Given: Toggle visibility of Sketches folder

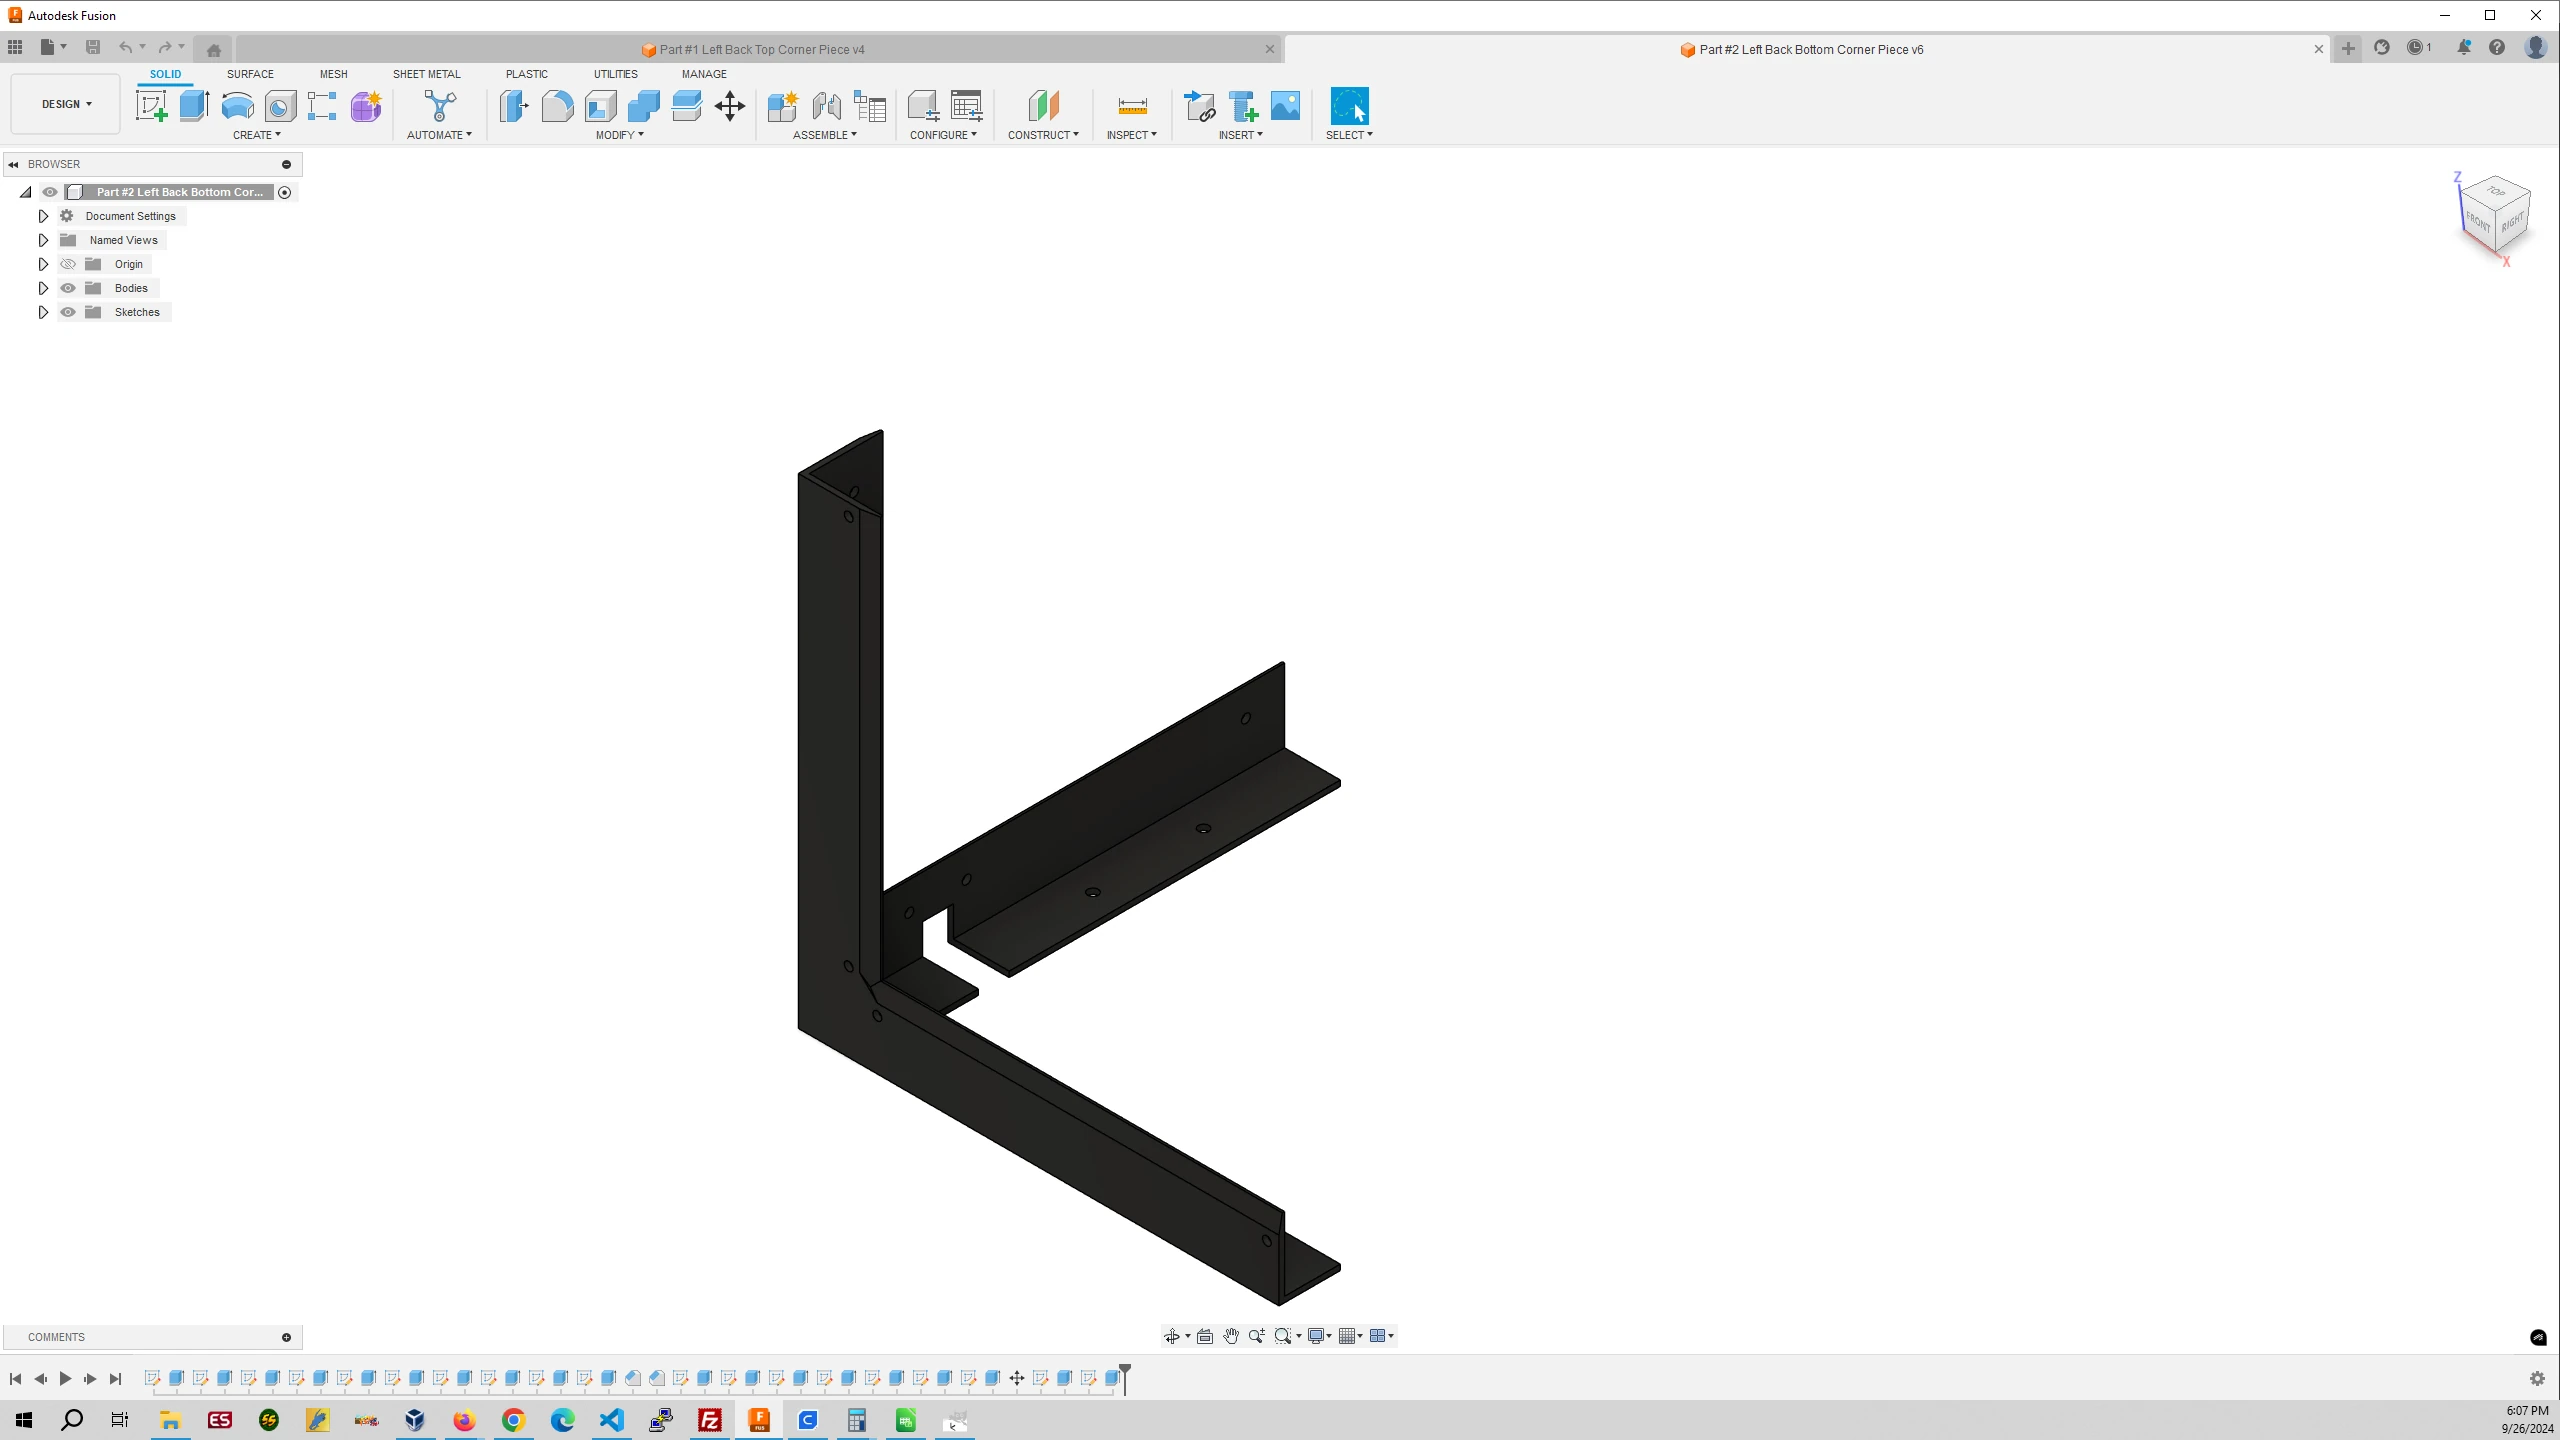Looking at the screenshot, I should coord(69,311).
